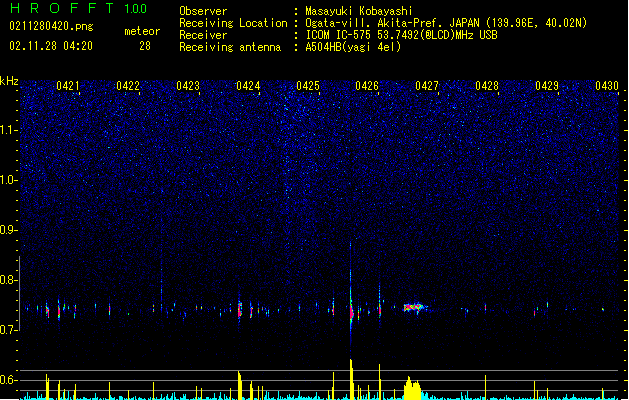Click the 0422 time marker
This screenshot has height=400, width=629.
pyautogui.click(x=128, y=86)
